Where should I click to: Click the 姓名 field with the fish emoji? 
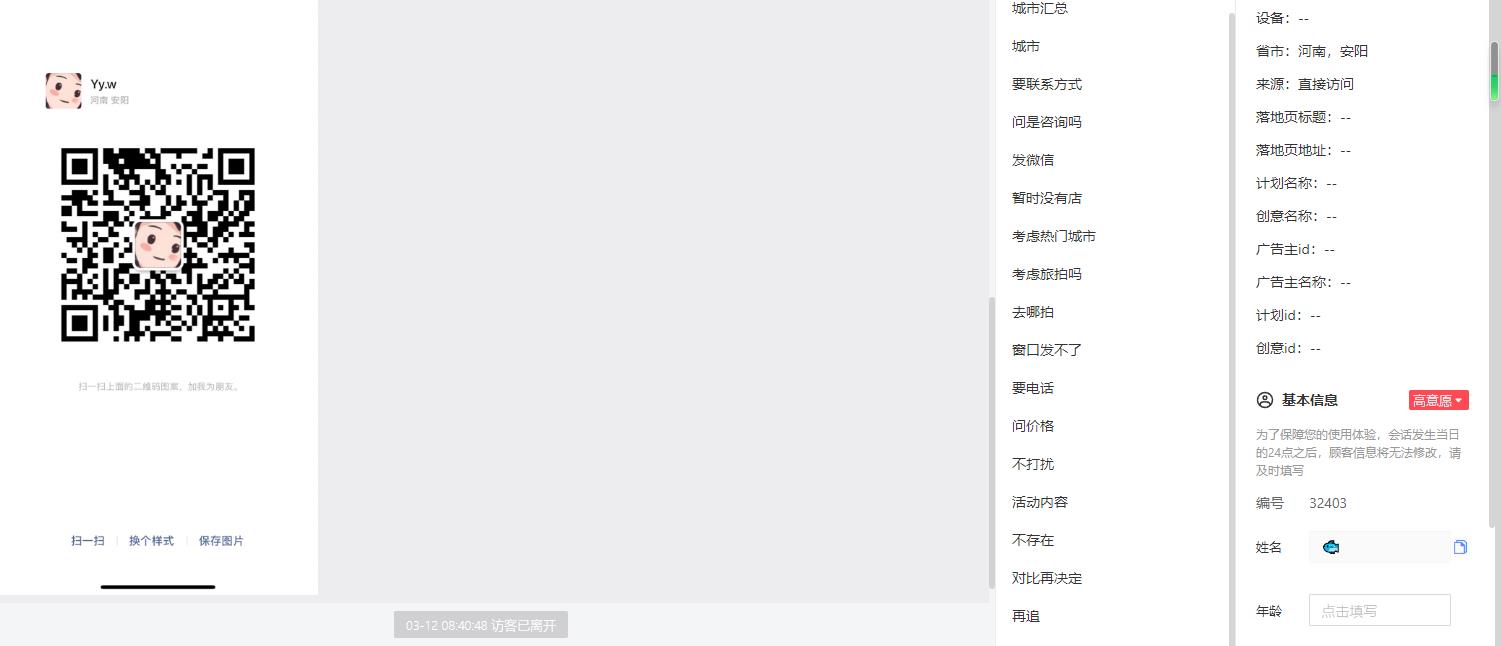[x=1379, y=547]
